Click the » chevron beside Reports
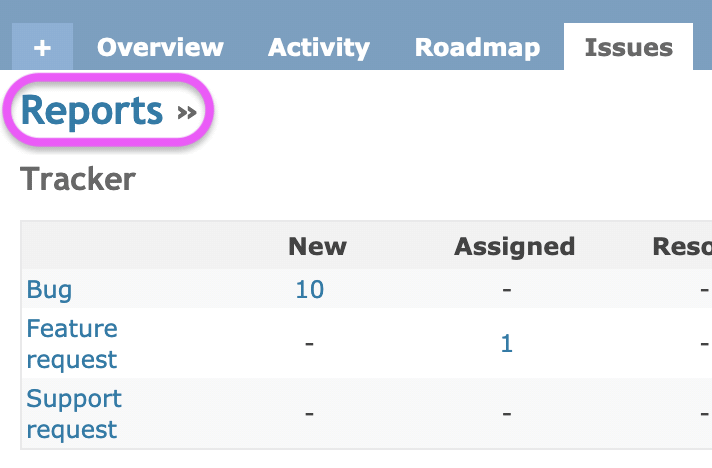 [187, 112]
